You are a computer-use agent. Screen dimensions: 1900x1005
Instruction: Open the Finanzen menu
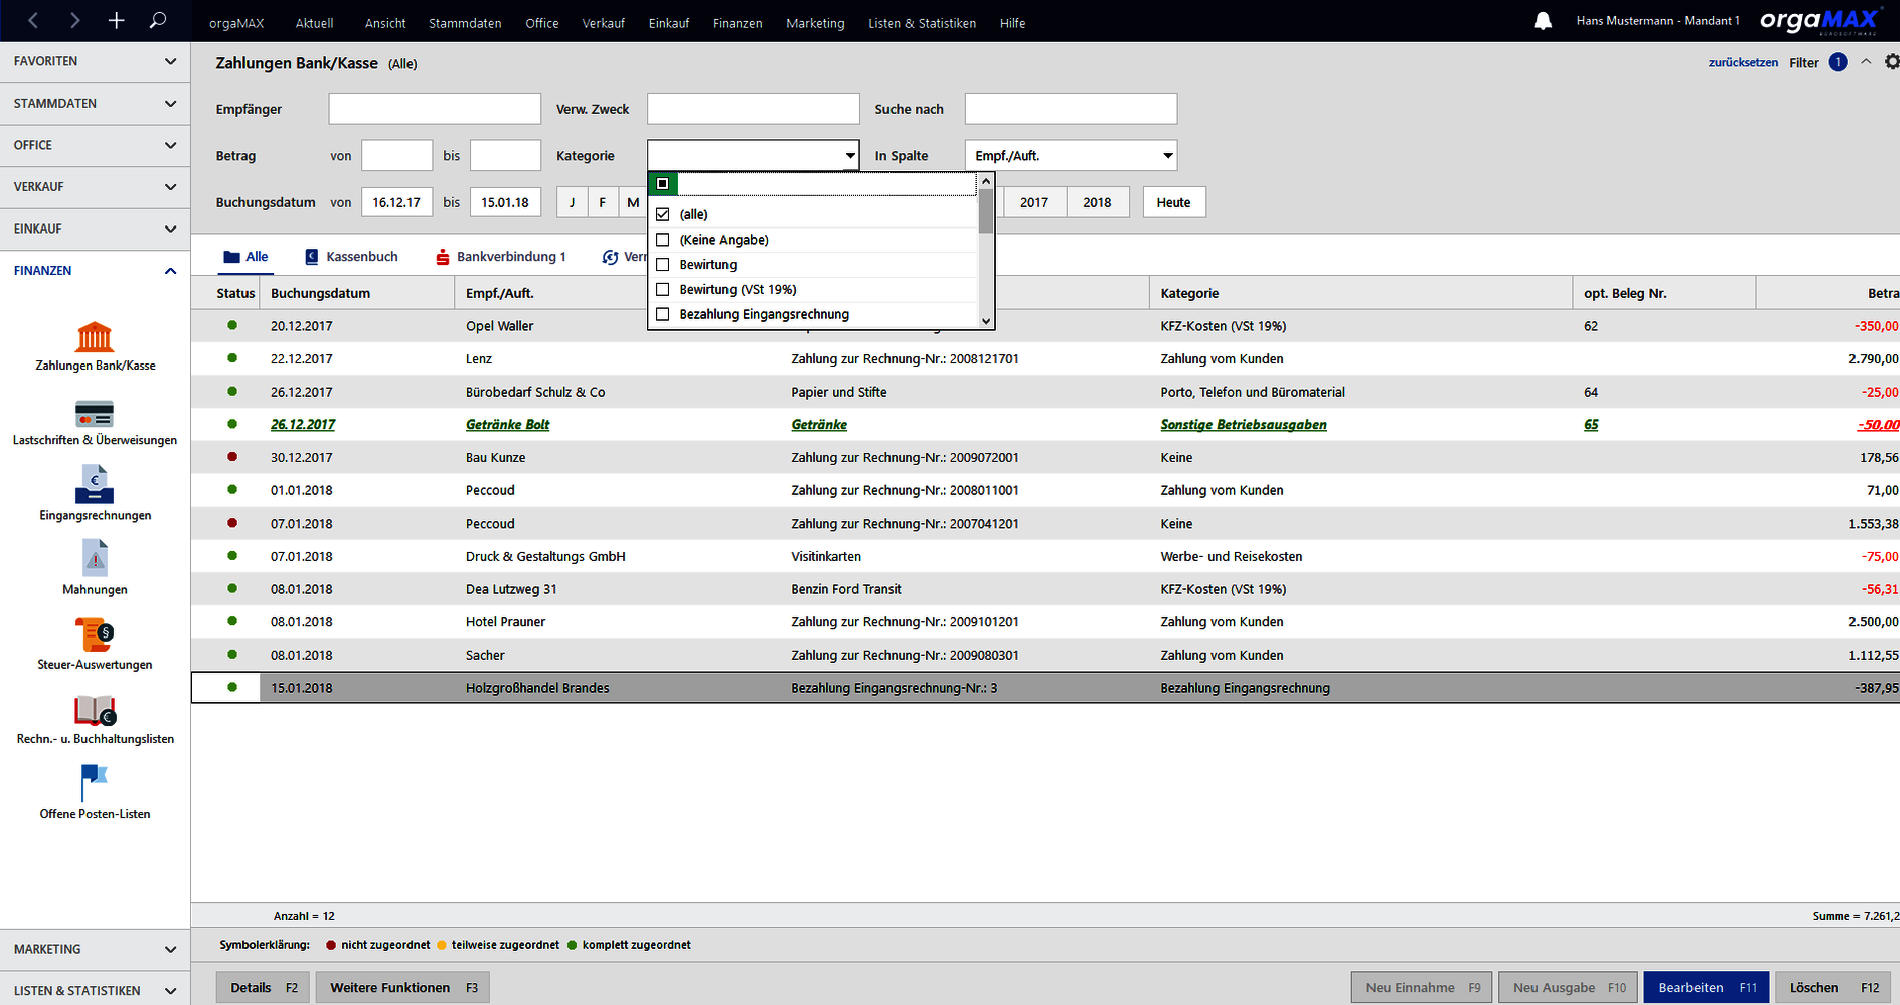(x=737, y=23)
